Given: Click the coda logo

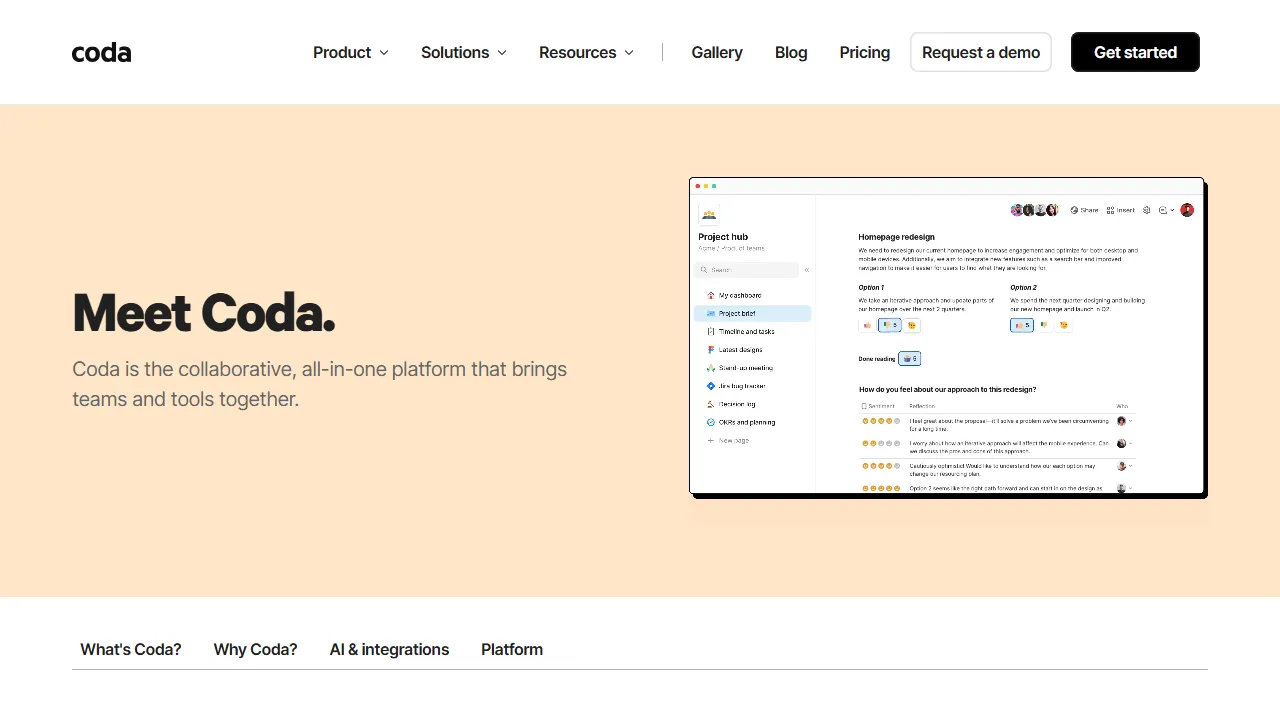Looking at the screenshot, I should pyautogui.click(x=101, y=53).
